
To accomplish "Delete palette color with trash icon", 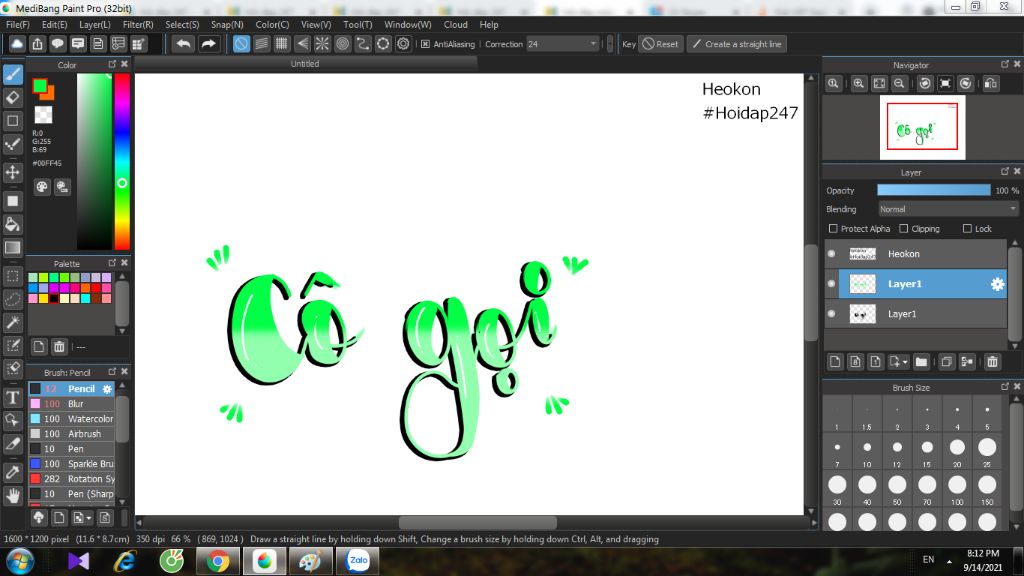I will point(59,347).
